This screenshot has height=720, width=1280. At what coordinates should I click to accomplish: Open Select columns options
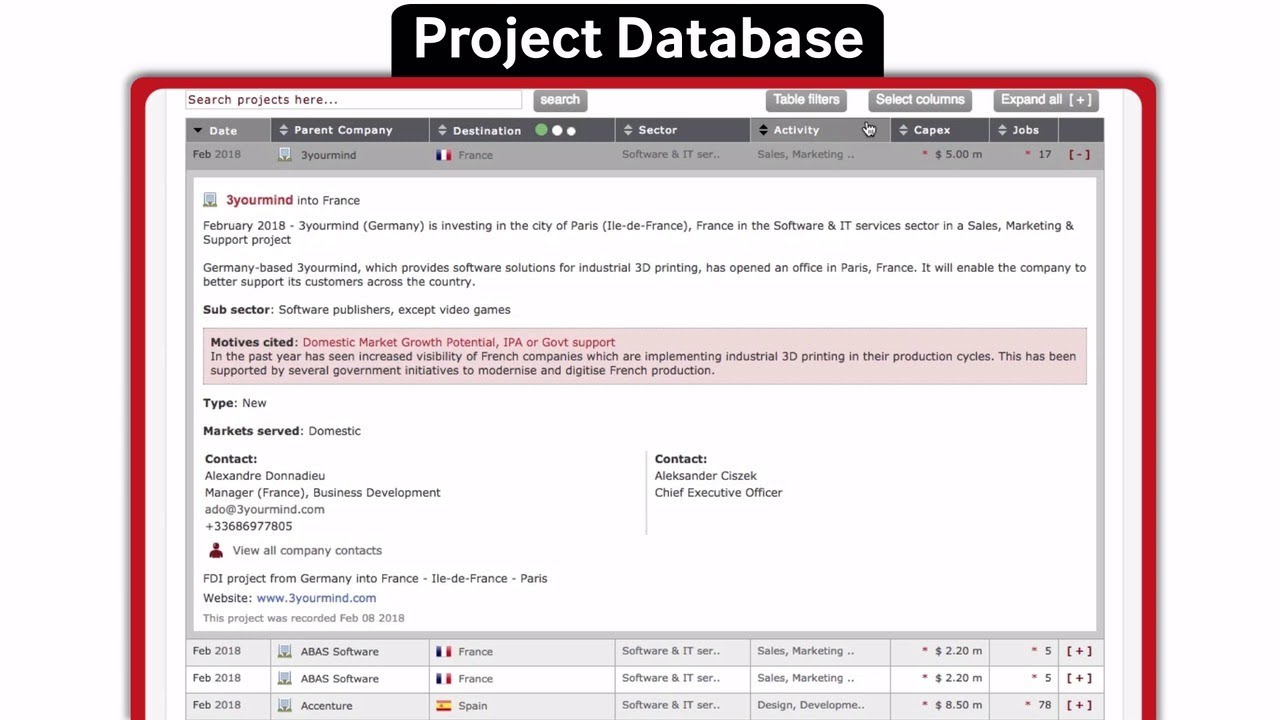click(920, 100)
